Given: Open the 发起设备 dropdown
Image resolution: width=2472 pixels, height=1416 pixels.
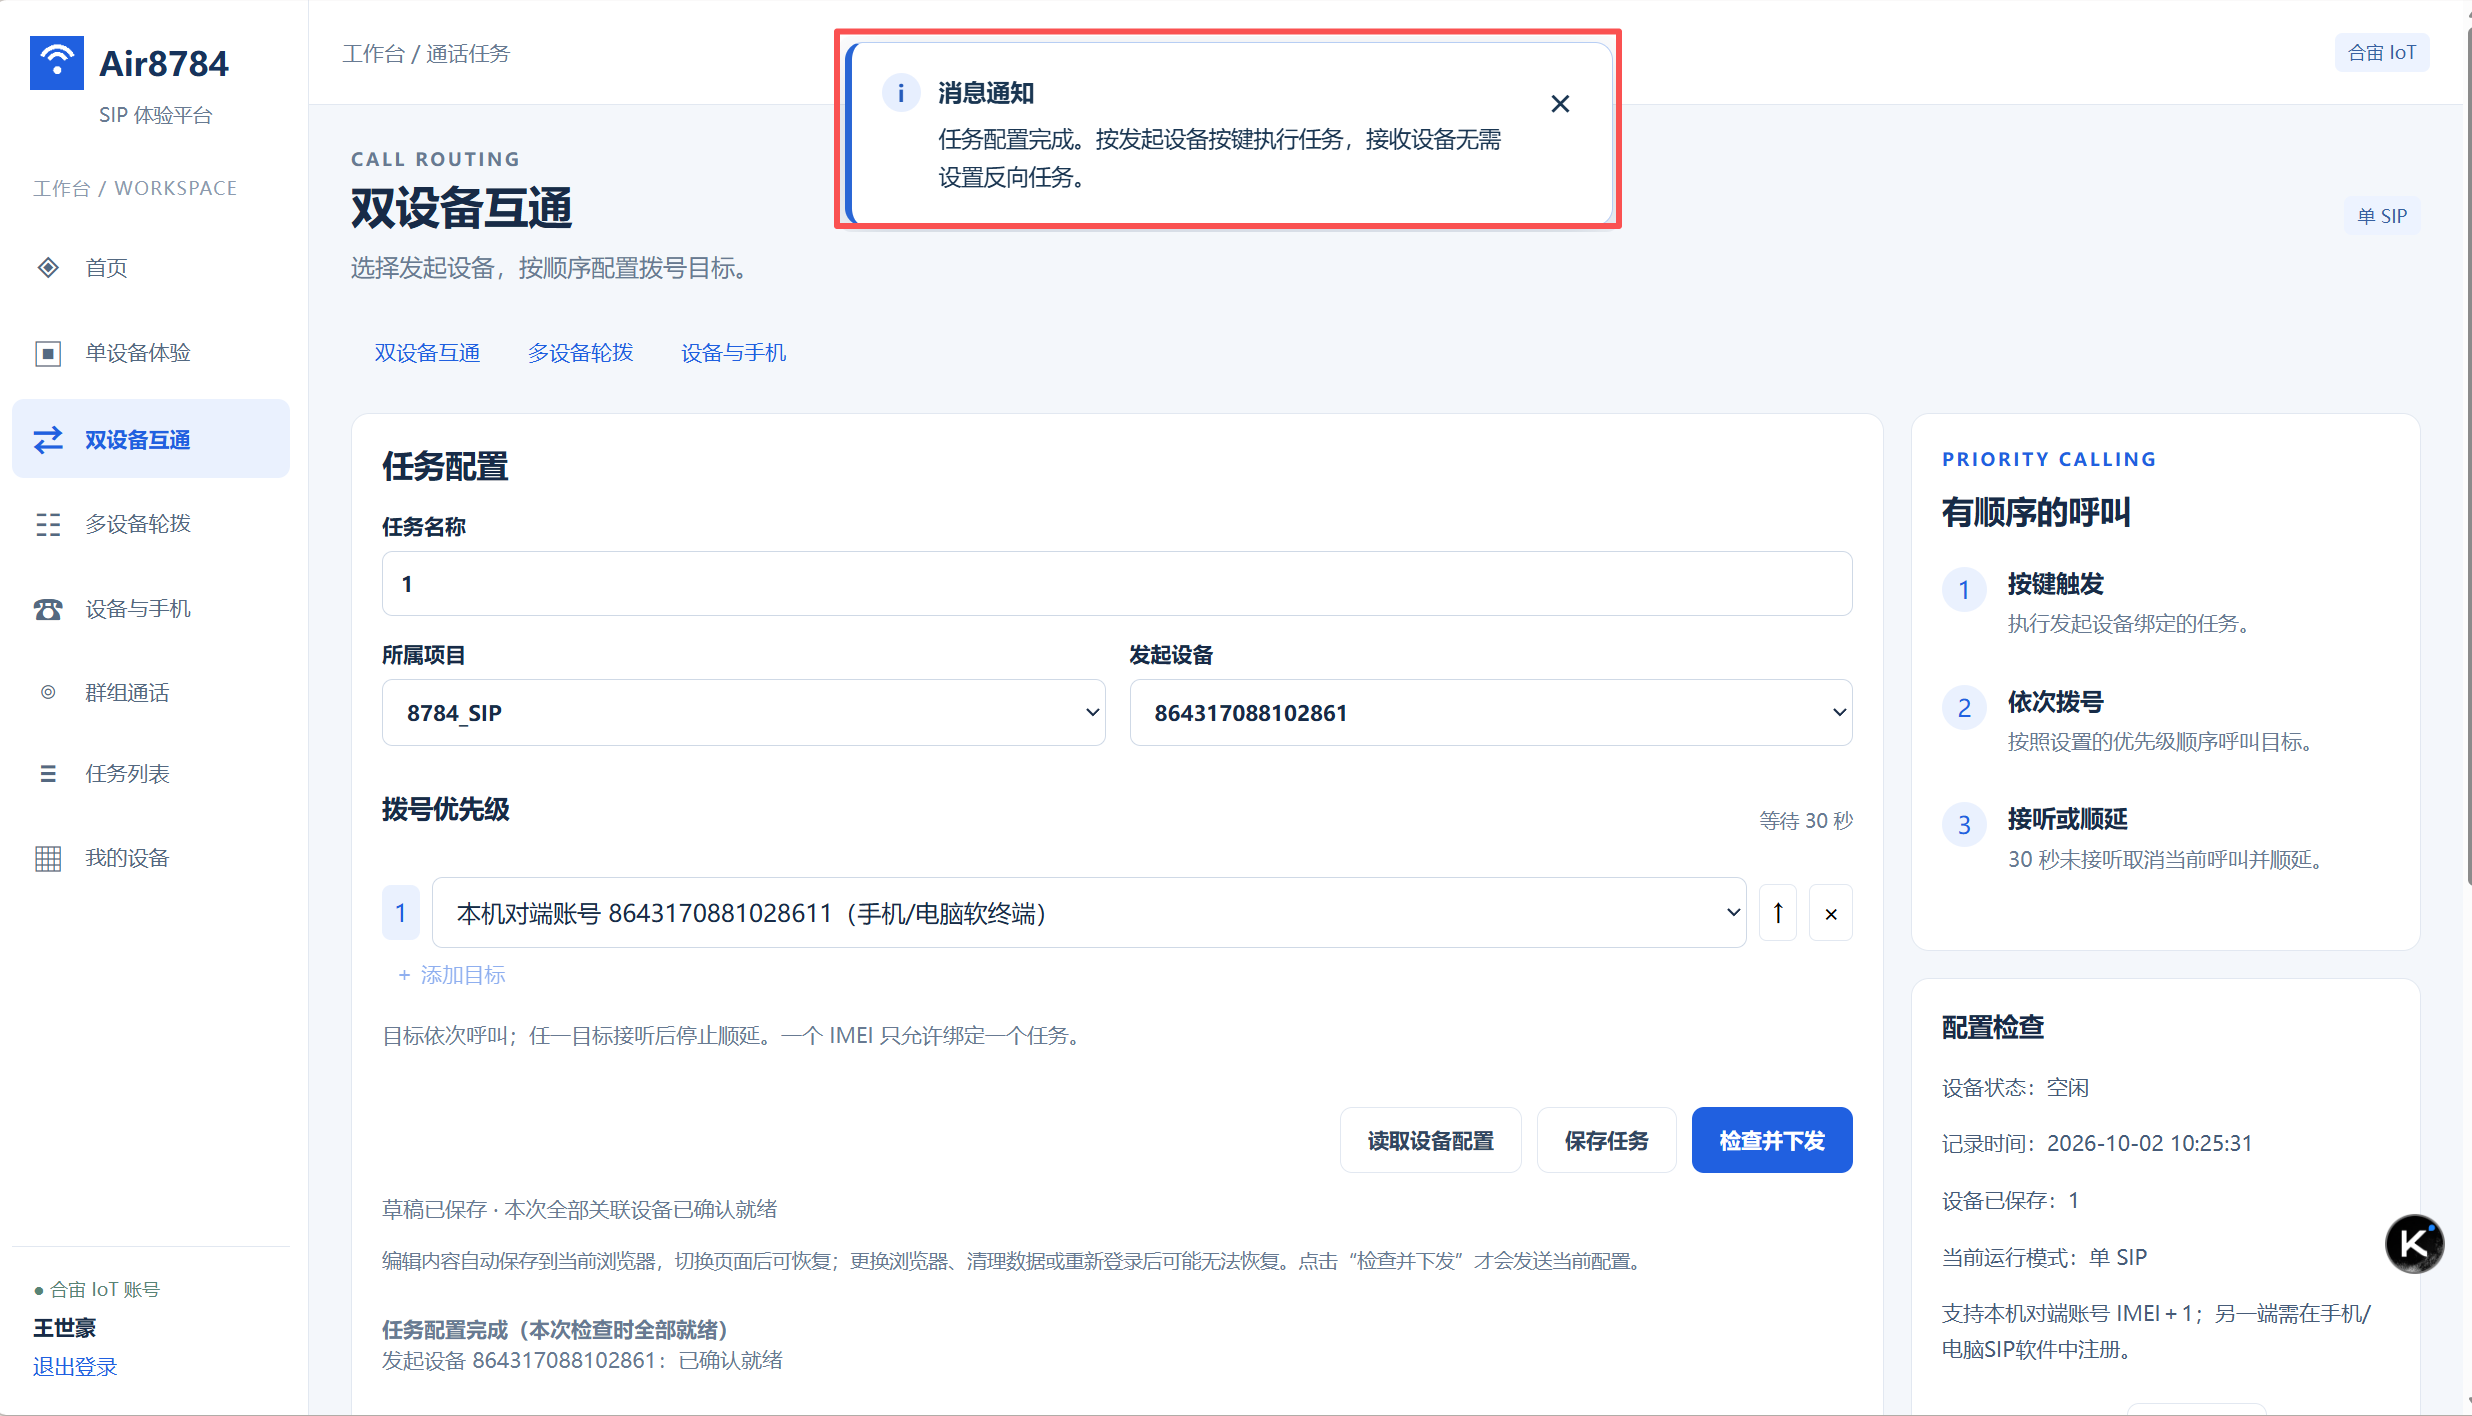Looking at the screenshot, I should pyautogui.click(x=1491, y=713).
